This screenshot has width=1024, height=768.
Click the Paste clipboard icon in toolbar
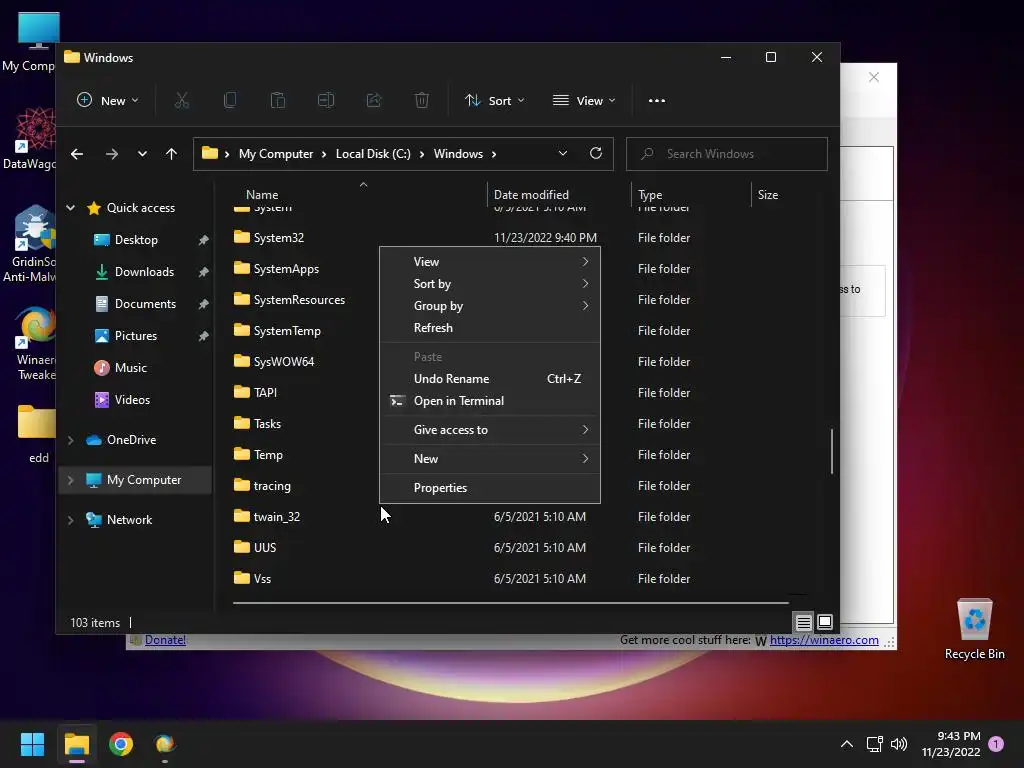pos(278,101)
